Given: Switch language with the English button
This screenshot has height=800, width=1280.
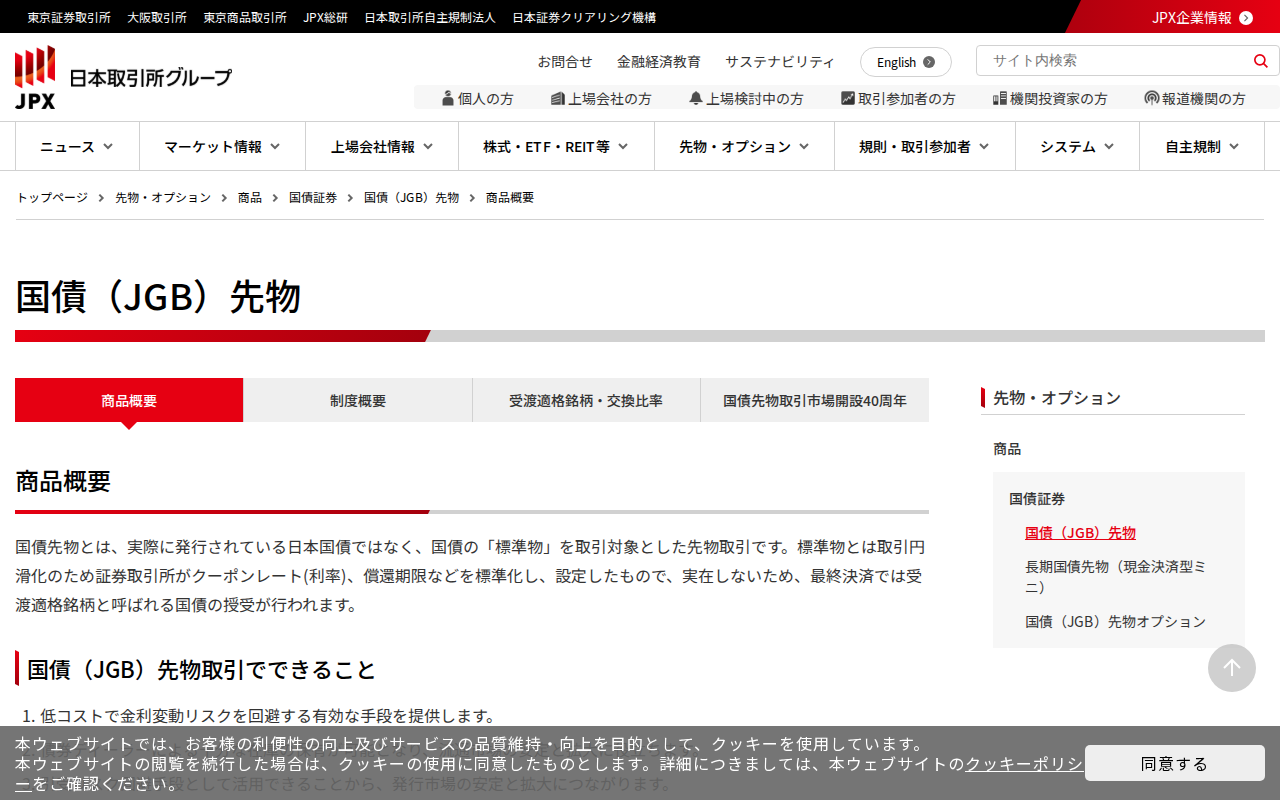Looking at the screenshot, I should tap(905, 62).
